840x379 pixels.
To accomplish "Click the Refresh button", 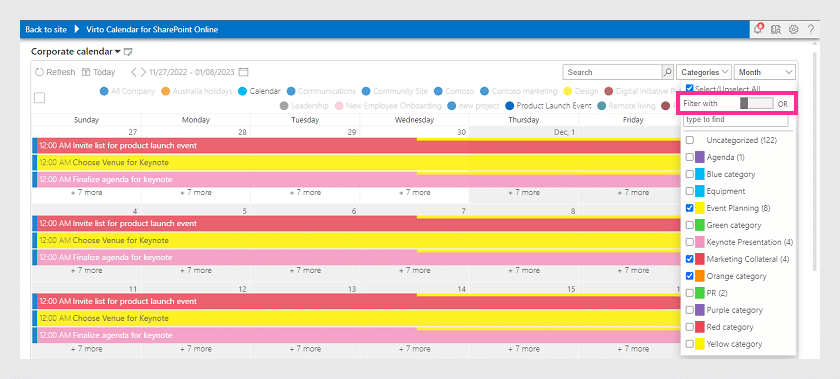I will tap(55, 72).
